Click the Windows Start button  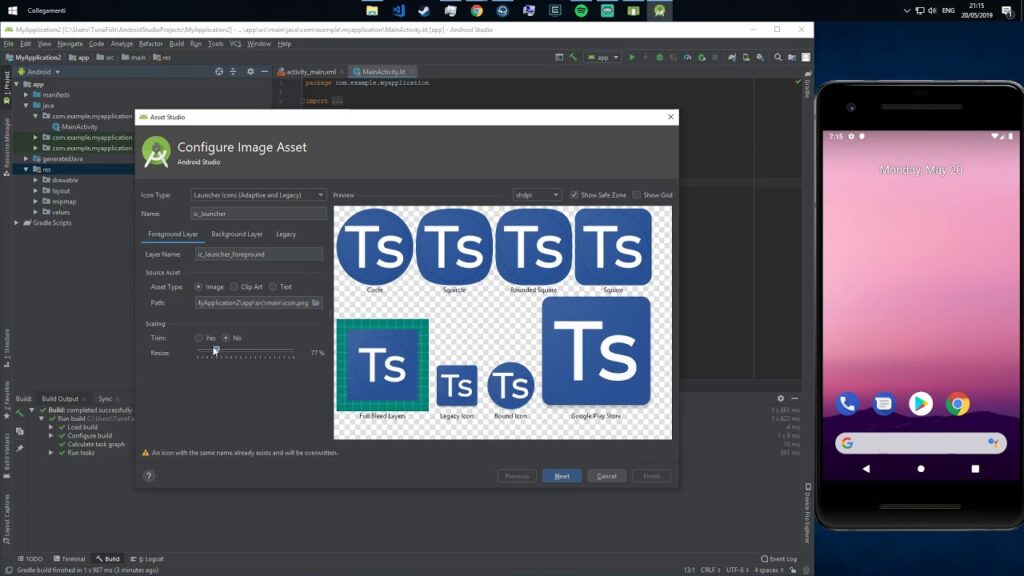[x=12, y=10]
